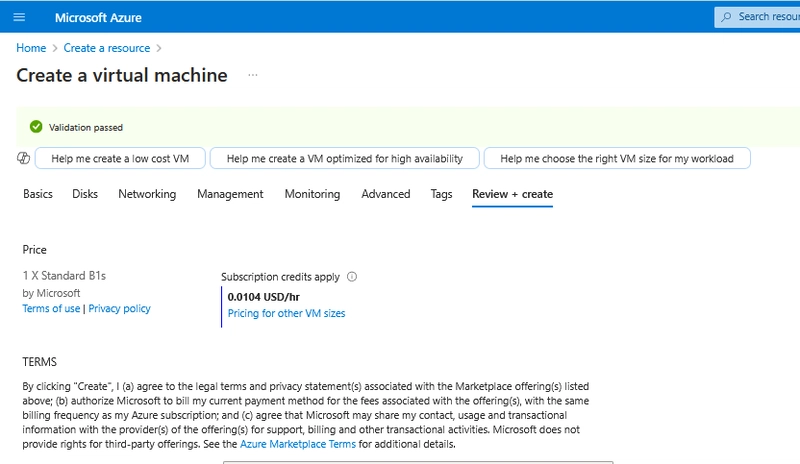This screenshot has width=800, height=464.
Task: Open the Advanced tab
Action: pyautogui.click(x=386, y=194)
